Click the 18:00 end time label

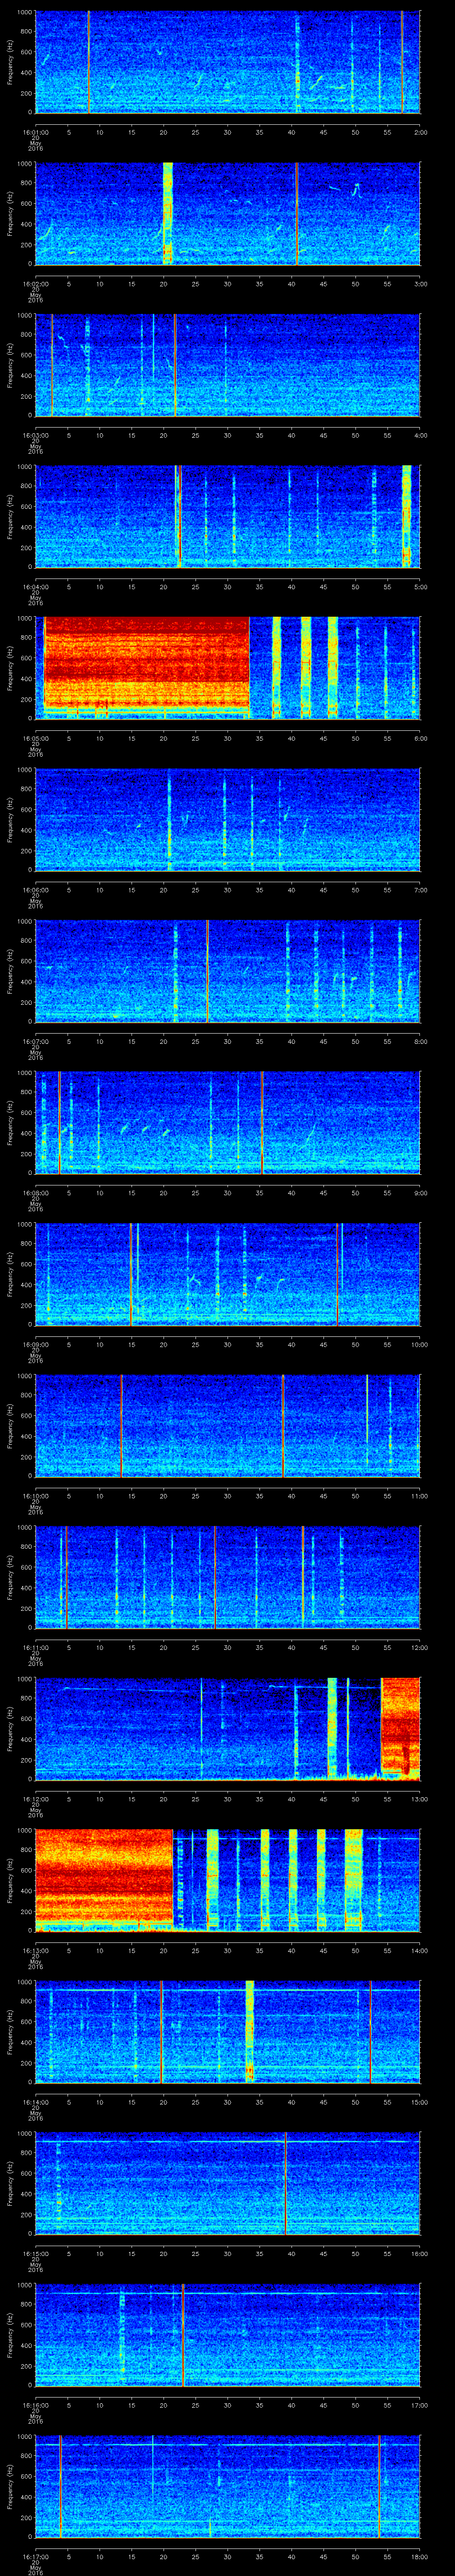click(419, 2556)
